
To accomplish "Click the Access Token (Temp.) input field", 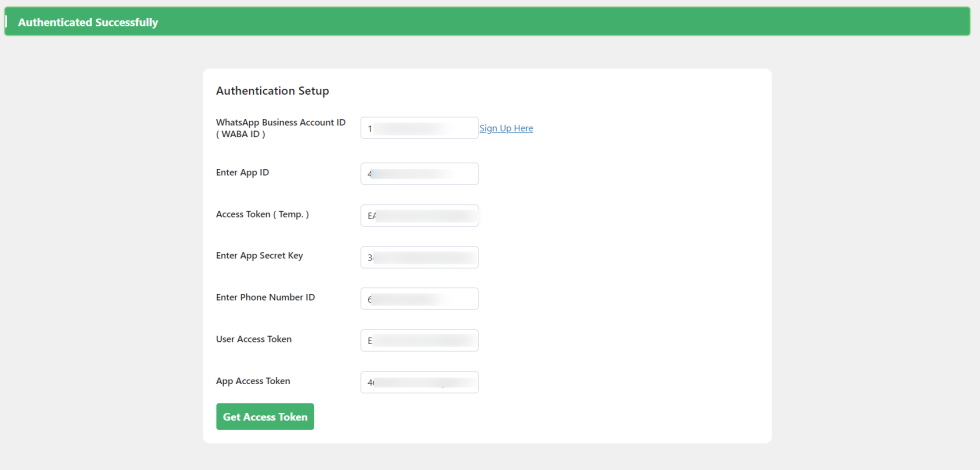I will coord(419,216).
